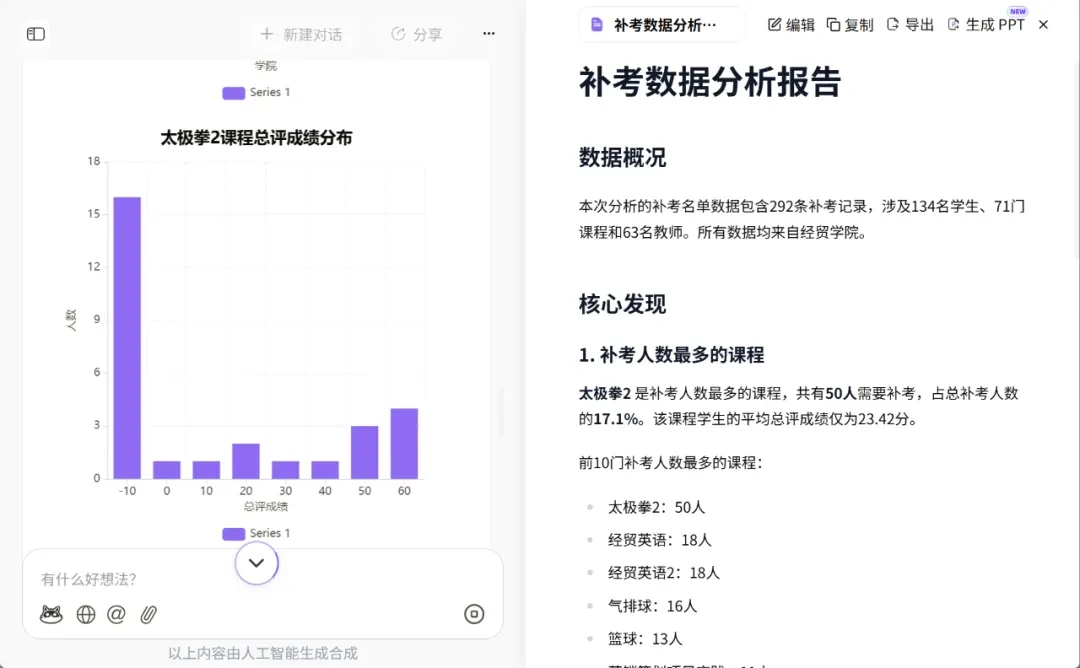Click the tallest bar at -10

click(127, 337)
